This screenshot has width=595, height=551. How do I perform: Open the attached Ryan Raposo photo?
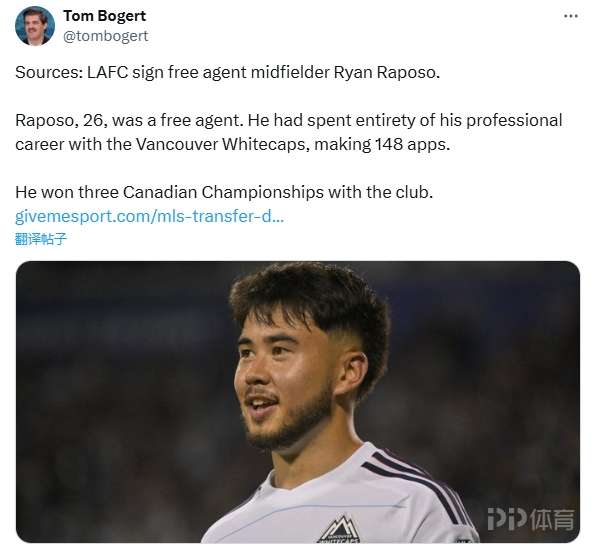[x=298, y=402]
